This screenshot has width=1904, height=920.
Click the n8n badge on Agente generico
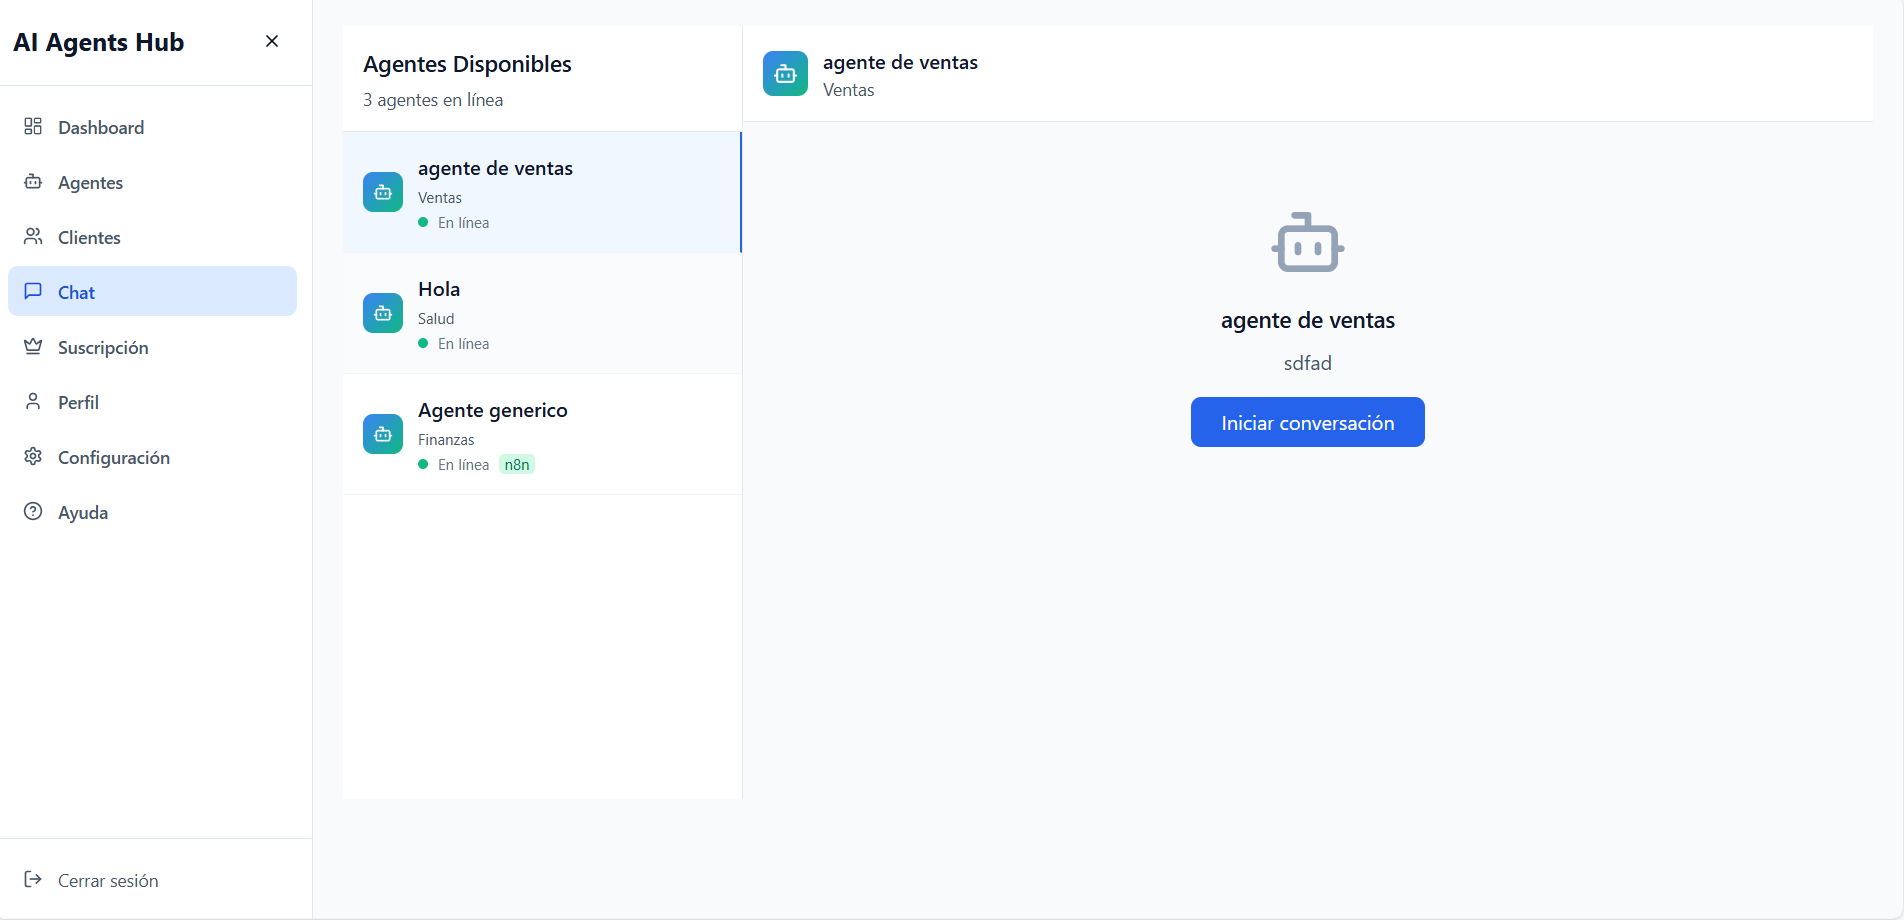pos(517,464)
